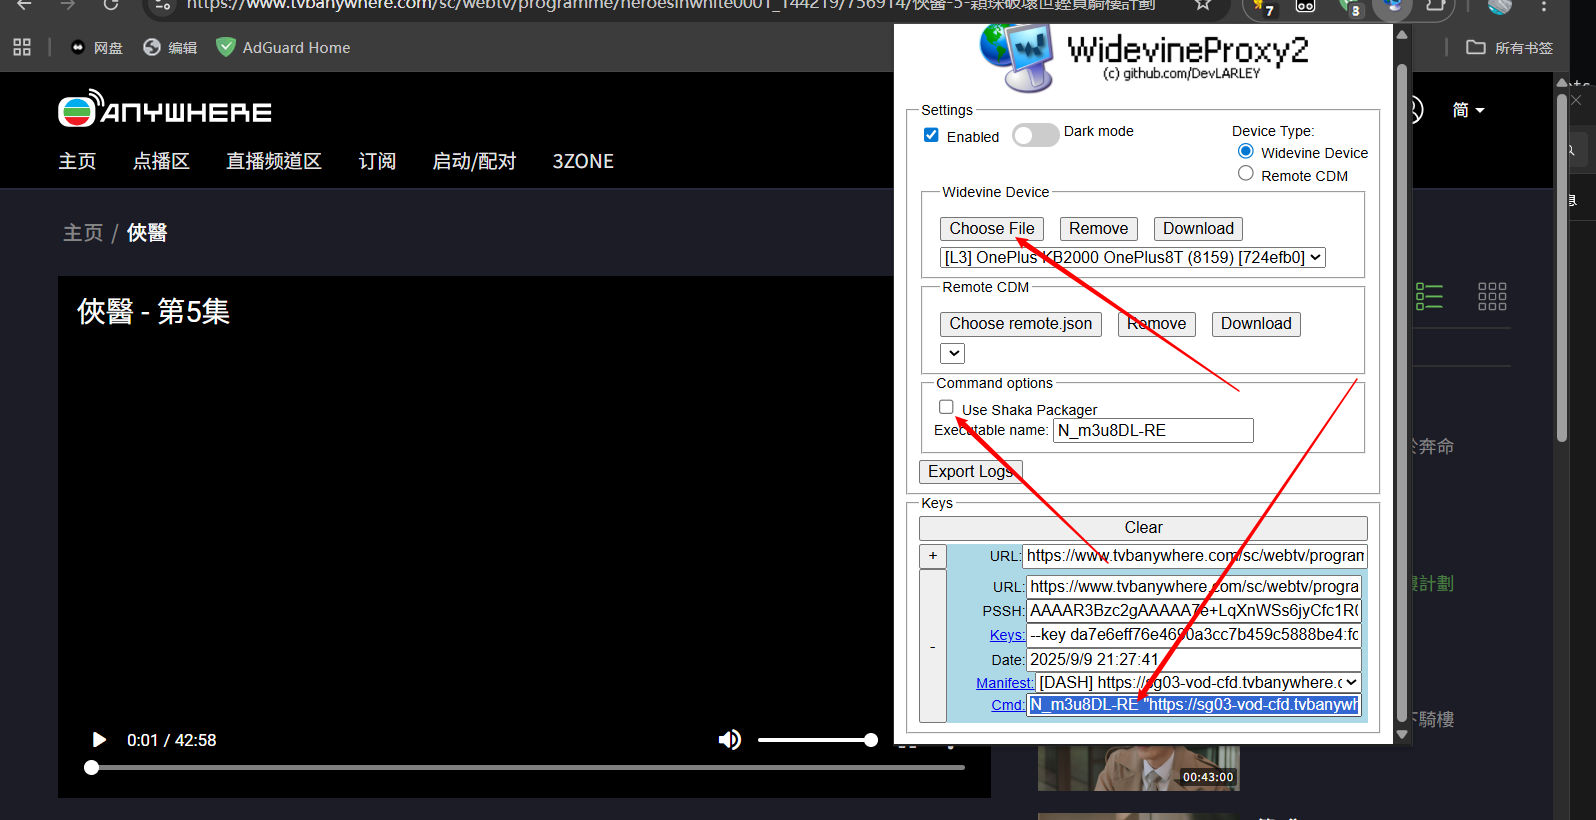Click the video progress seek bar
The width and height of the screenshot is (1596, 820).
point(527,768)
